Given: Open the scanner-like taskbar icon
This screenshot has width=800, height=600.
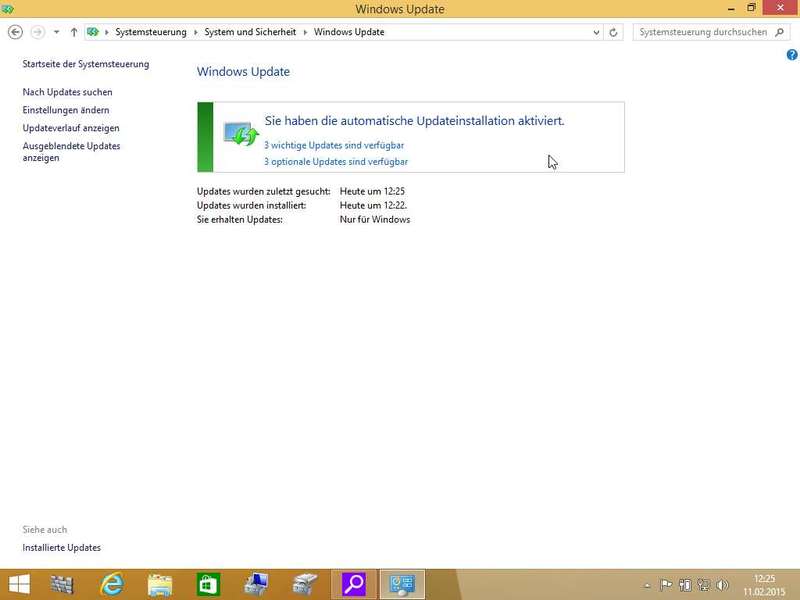Looking at the screenshot, I should [305, 584].
